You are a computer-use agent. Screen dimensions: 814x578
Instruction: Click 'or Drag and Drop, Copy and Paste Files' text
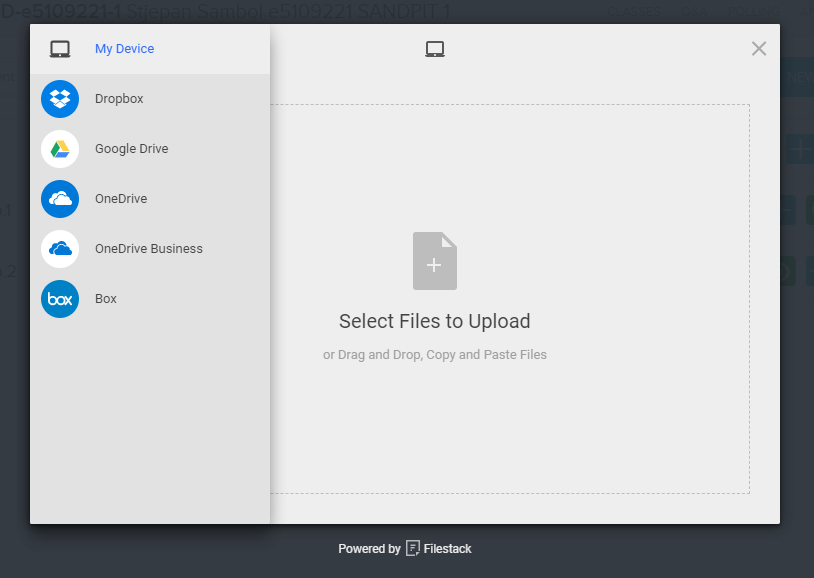pos(435,355)
